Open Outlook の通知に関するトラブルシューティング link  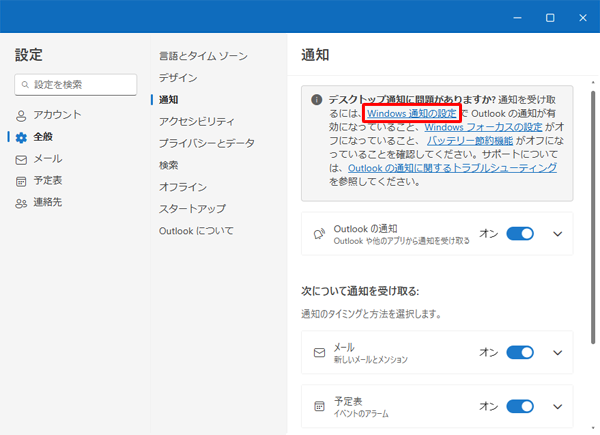coord(452,168)
